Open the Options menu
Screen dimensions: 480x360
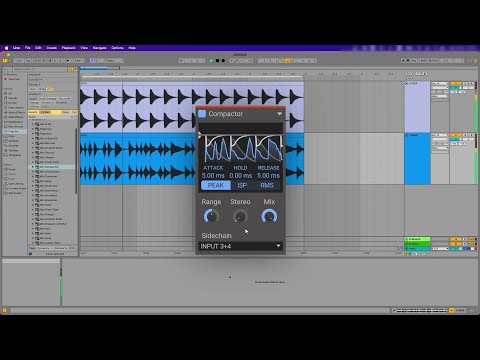117,48
